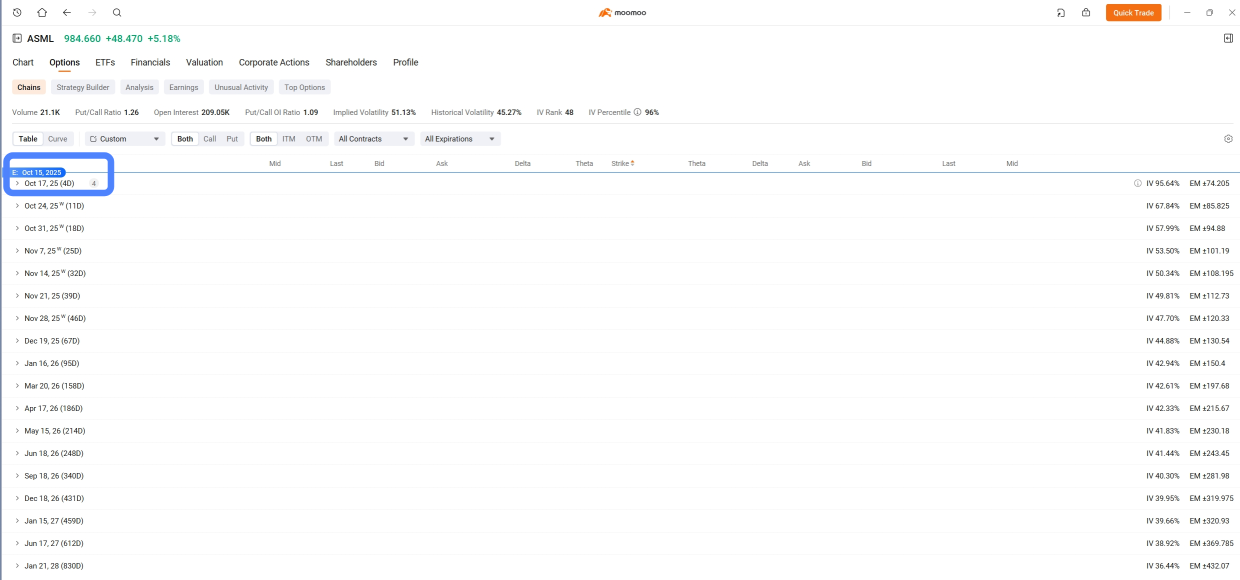The height and width of the screenshot is (580, 1240).
Task: Switch to the Financials tab
Action: click(151, 62)
